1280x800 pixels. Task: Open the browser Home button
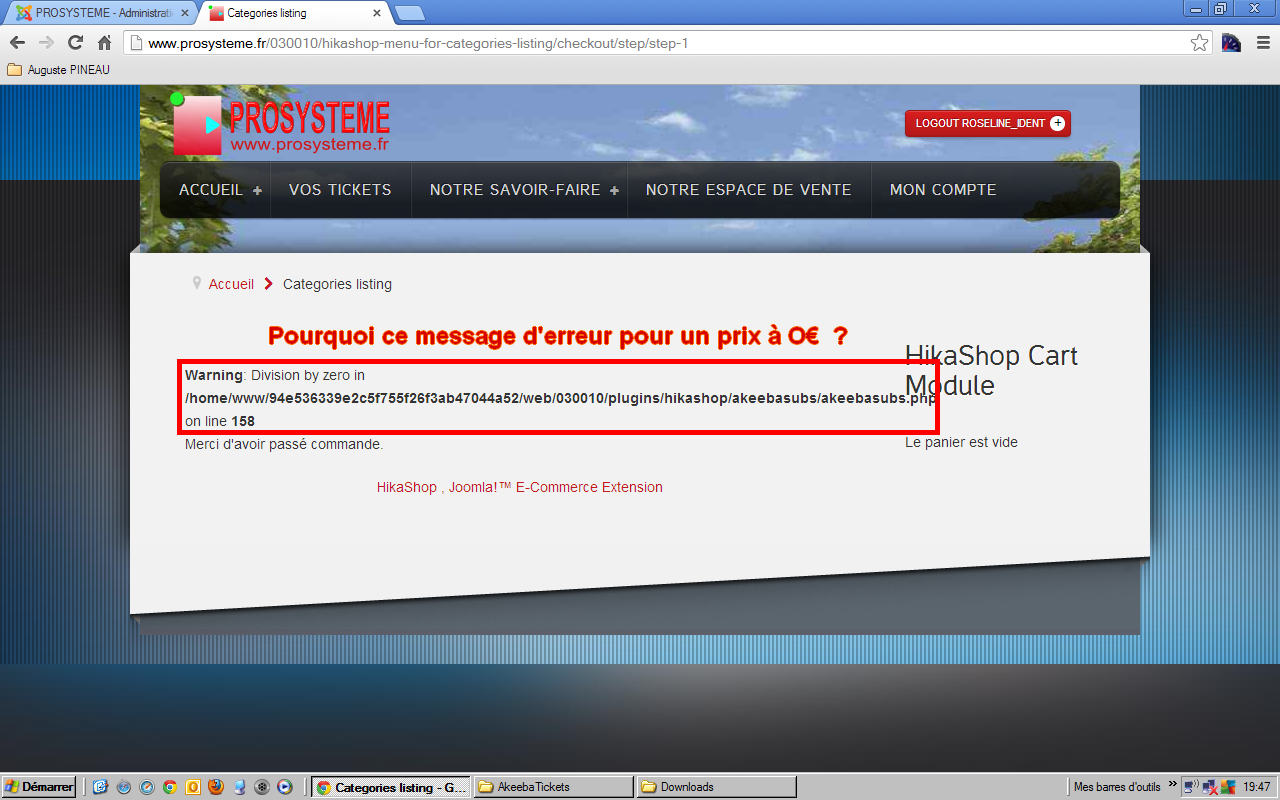click(104, 43)
